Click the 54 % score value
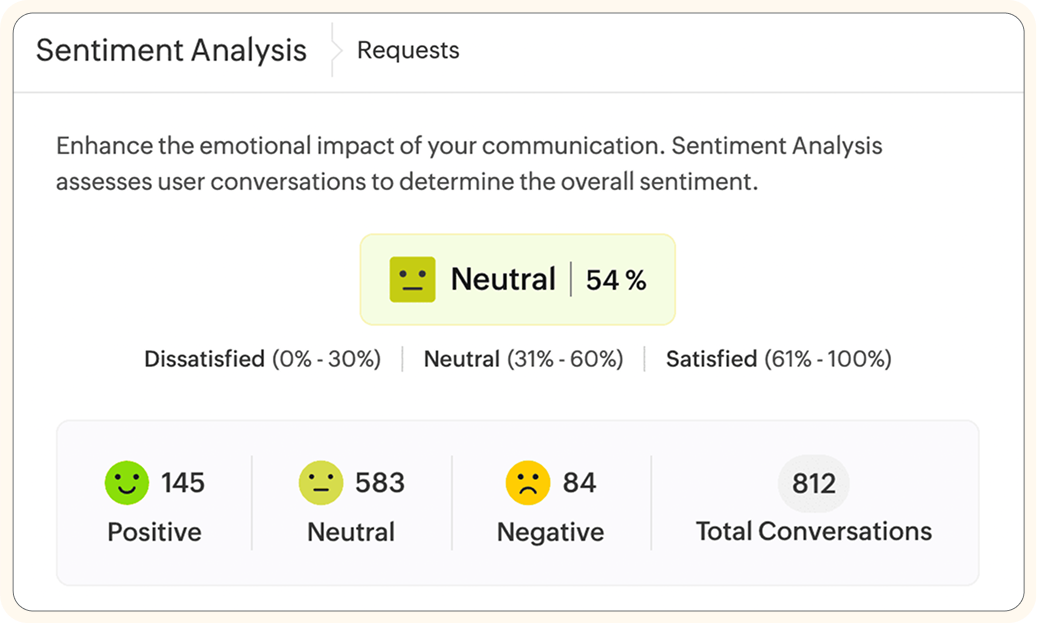The image size is (1037, 623). 616,280
